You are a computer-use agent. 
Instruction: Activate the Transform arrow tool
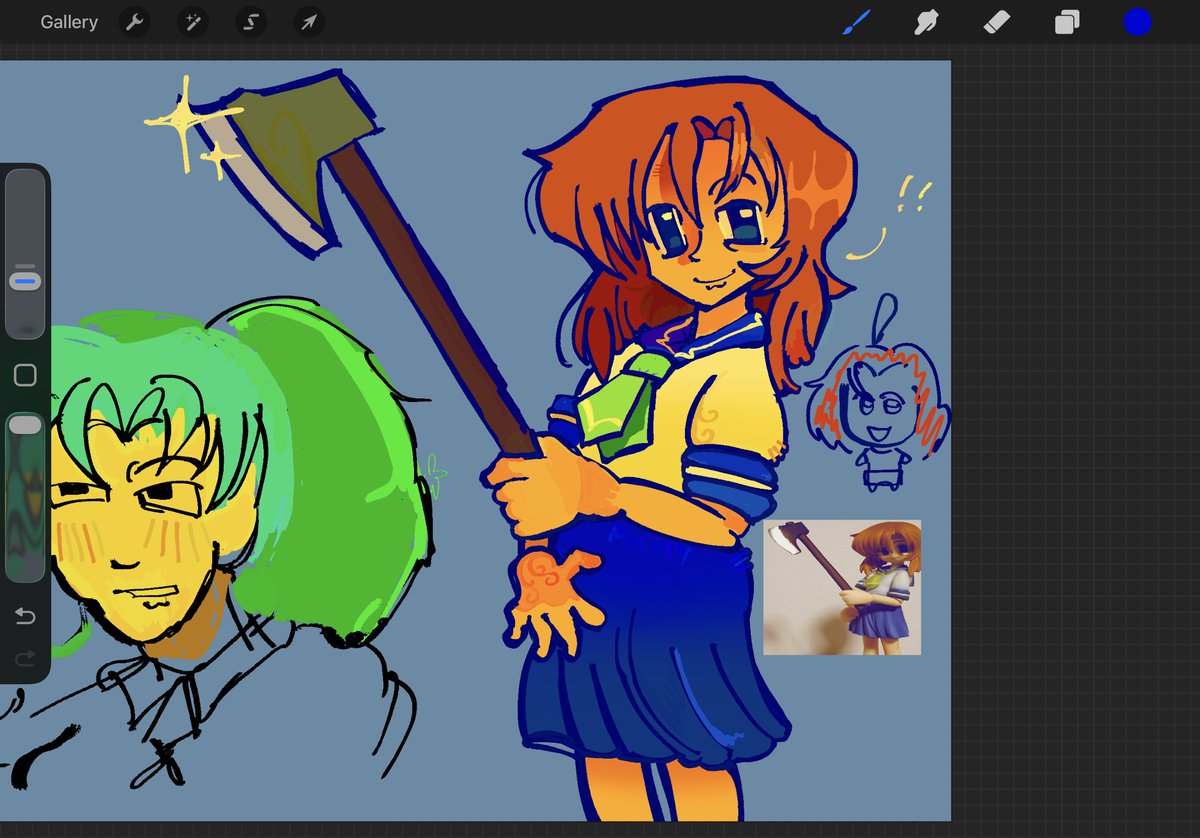(309, 22)
